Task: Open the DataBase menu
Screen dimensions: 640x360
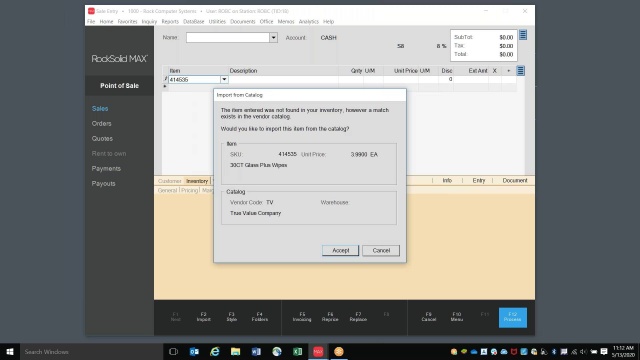Action: tap(193, 22)
